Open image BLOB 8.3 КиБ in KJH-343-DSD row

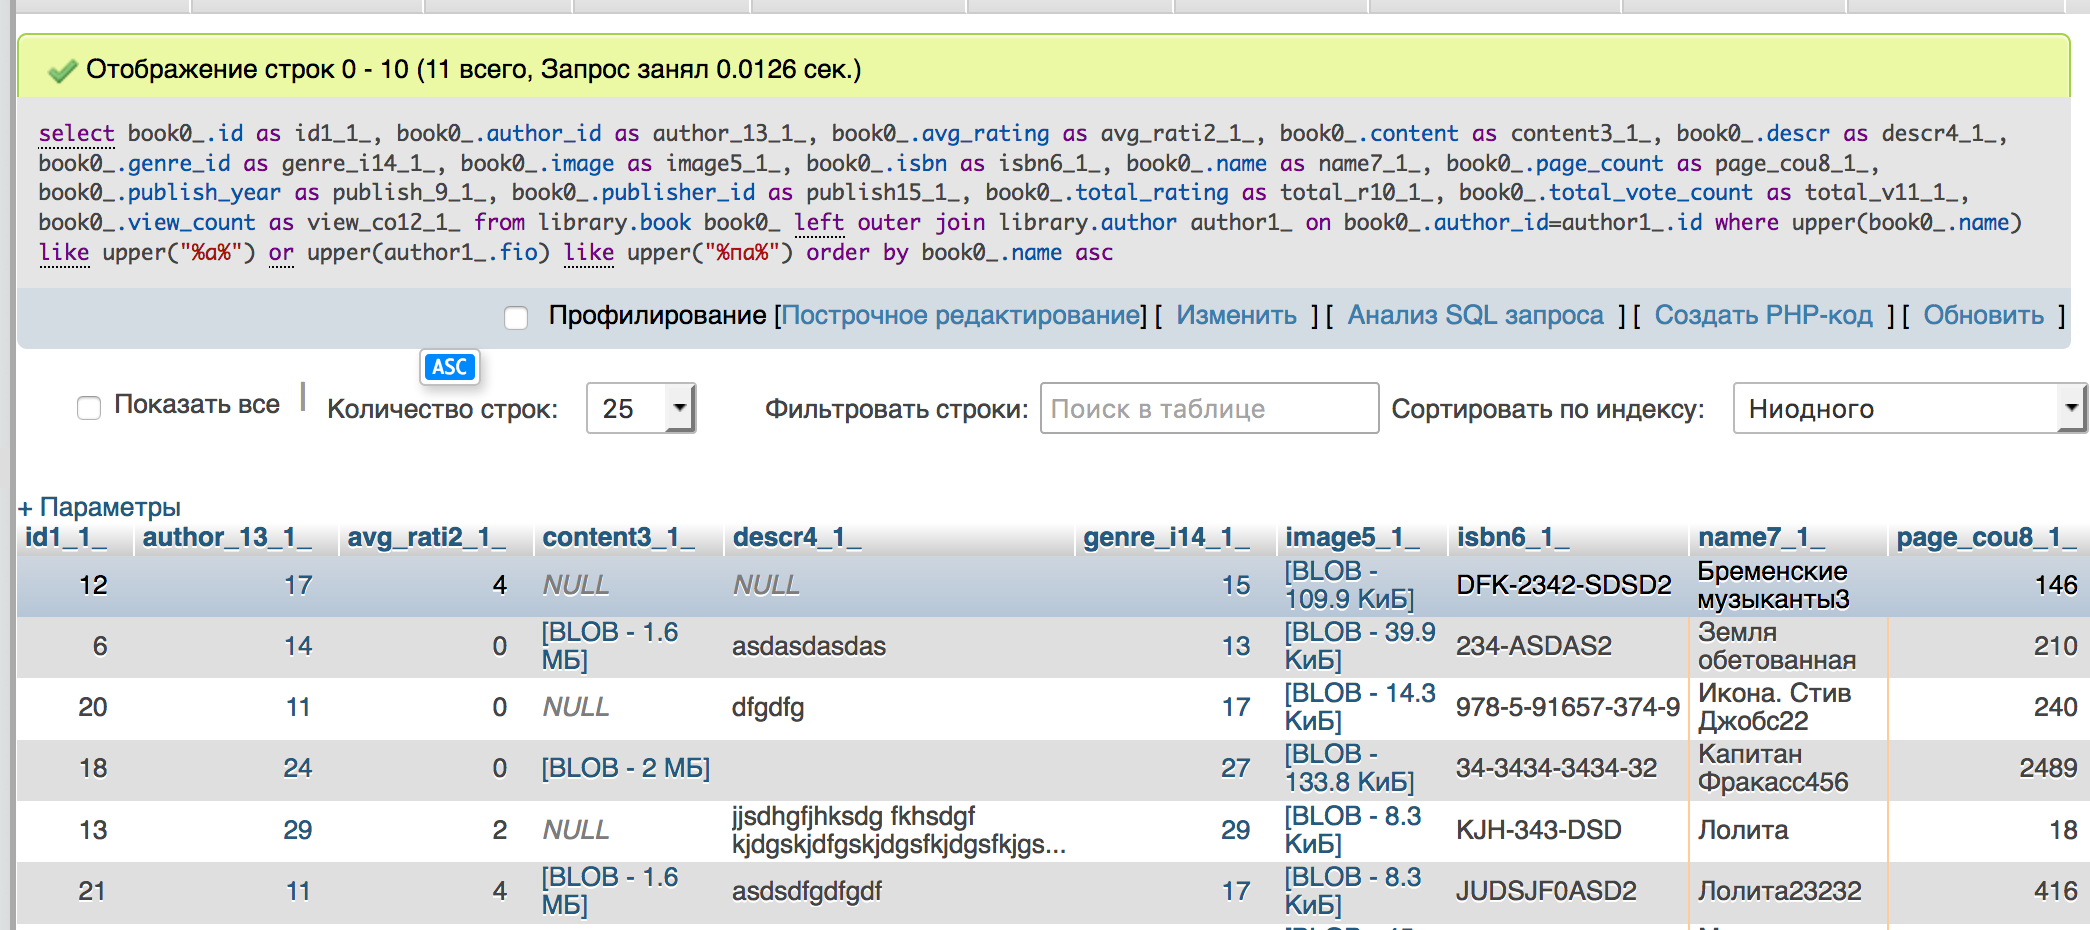point(1353,830)
